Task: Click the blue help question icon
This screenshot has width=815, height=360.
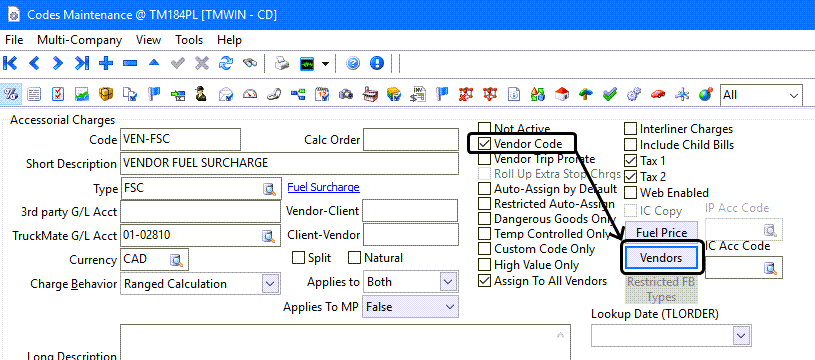Action: point(353,63)
